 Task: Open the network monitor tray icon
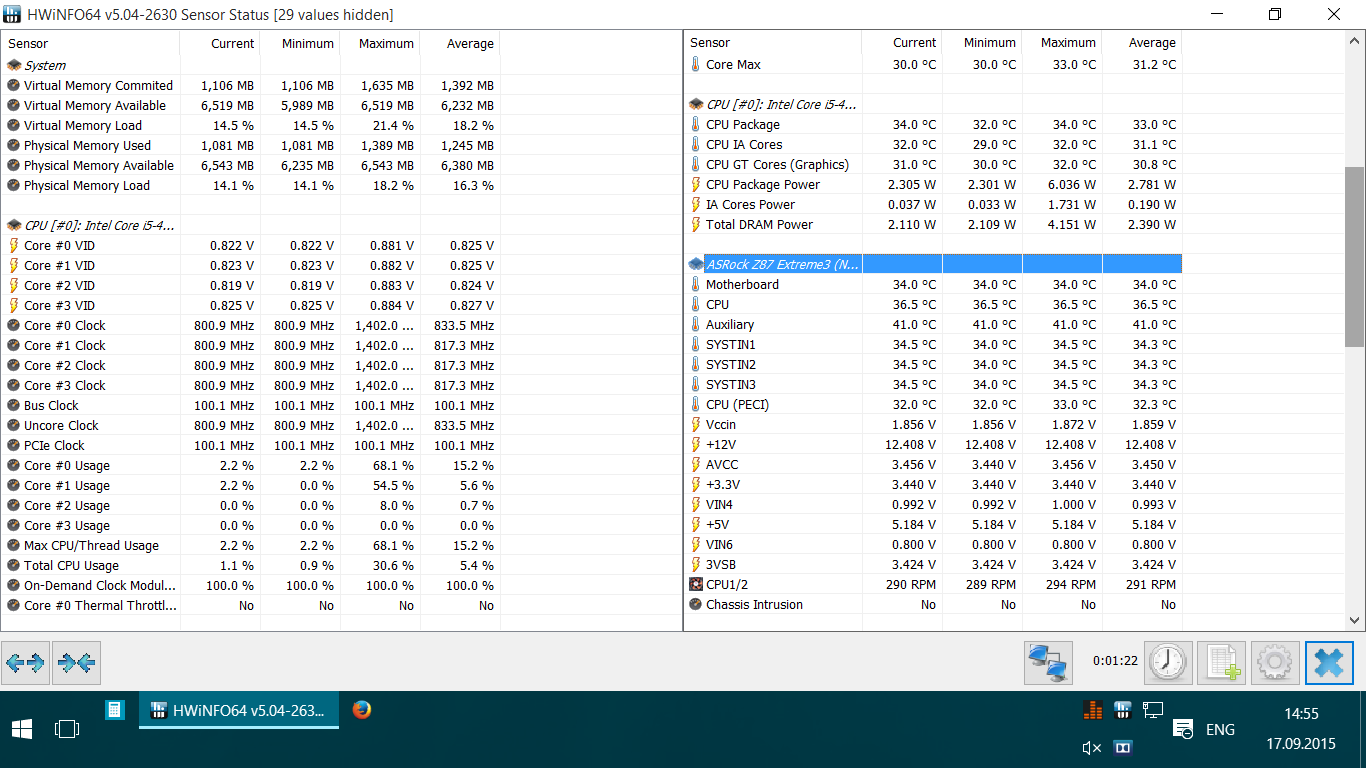point(1153,710)
